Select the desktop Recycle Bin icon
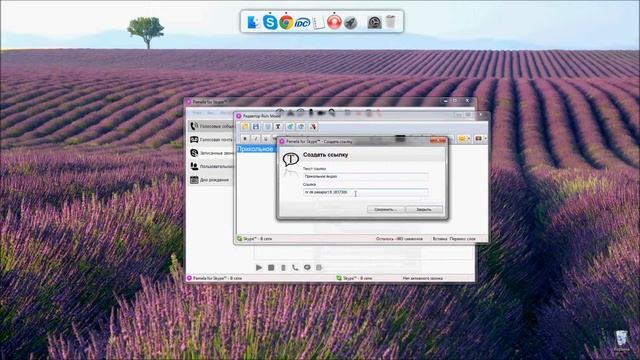Image resolution: width=640 pixels, height=360 pixels. 621,340
